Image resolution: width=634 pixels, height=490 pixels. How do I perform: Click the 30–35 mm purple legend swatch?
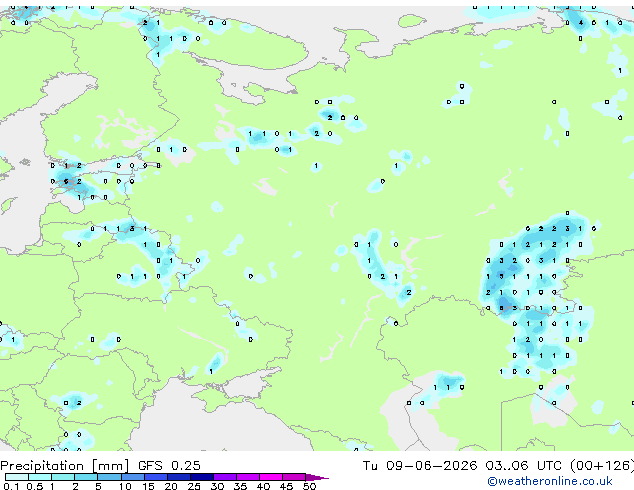(224, 477)
